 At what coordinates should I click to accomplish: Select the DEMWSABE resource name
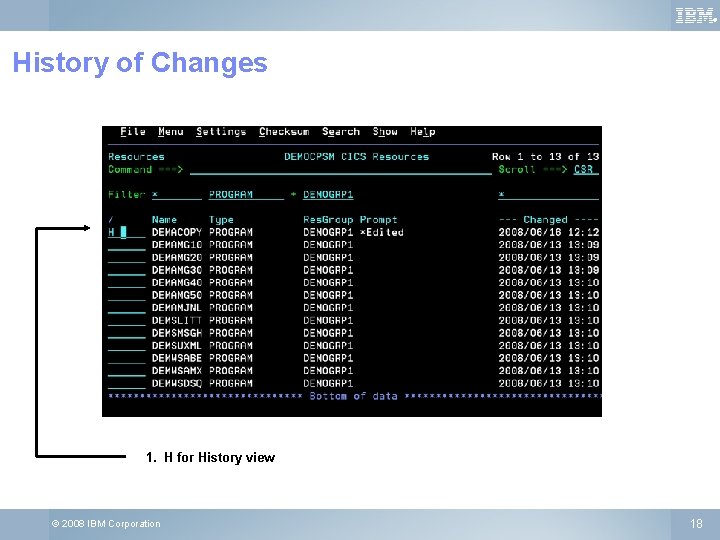coord(177,358)
